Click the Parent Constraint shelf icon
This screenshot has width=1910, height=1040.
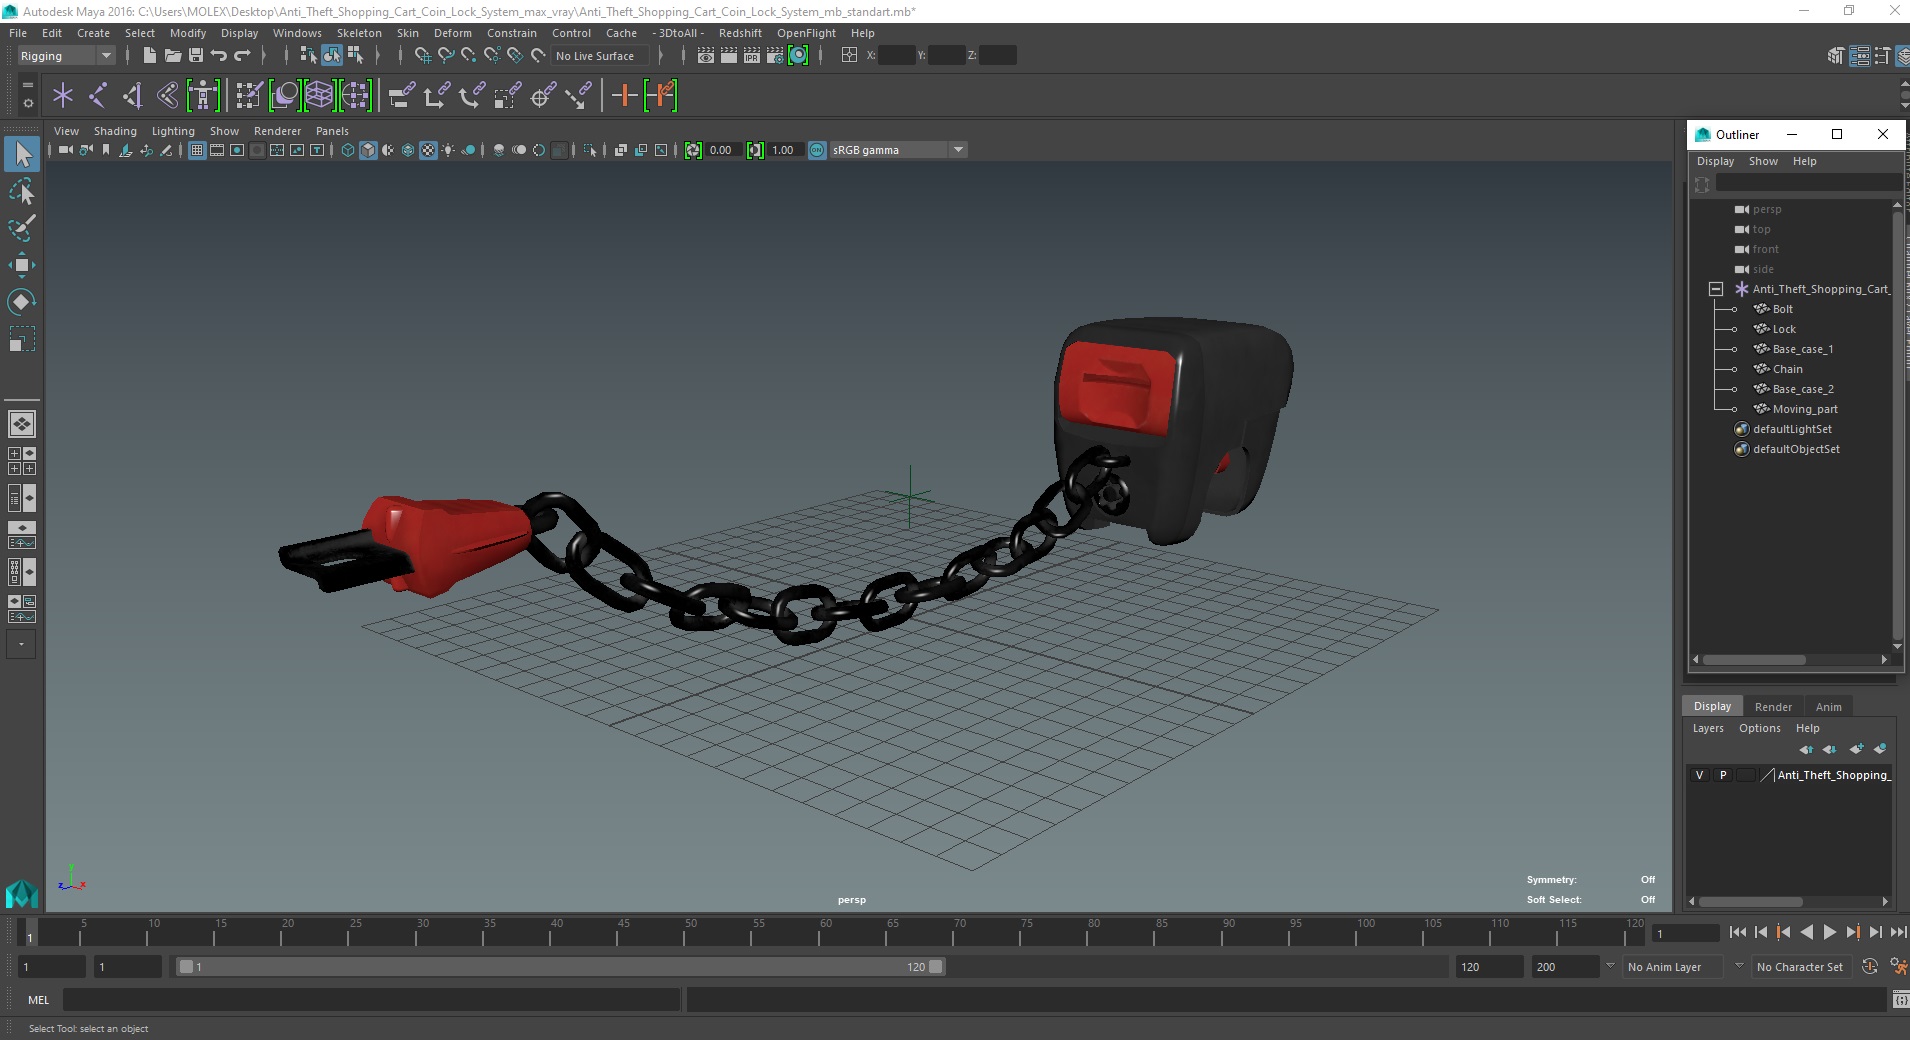[x=402, y=96]
